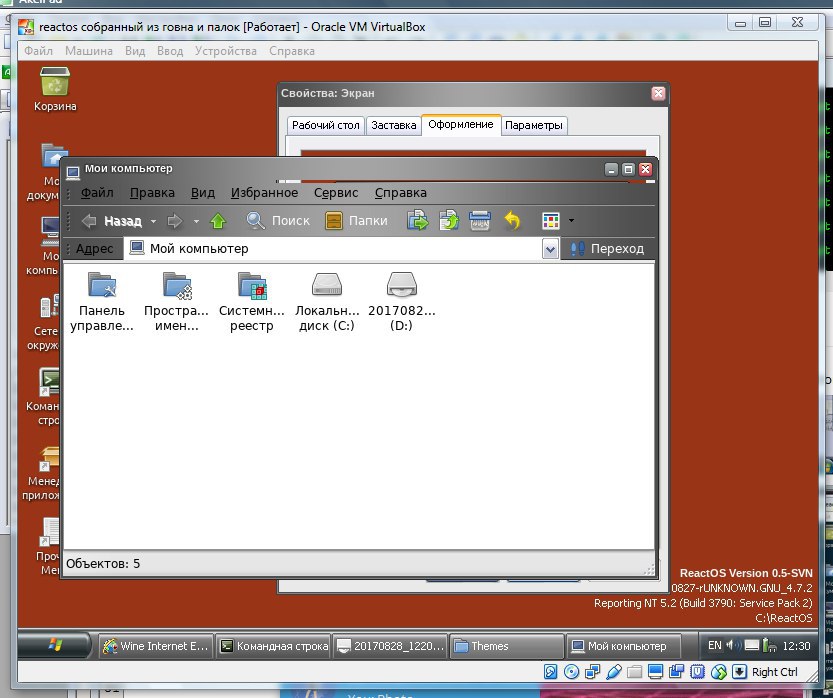This screenshot has width=833, height=698.
Task: Select the Системный реестр icon
Action: point(251,302)
